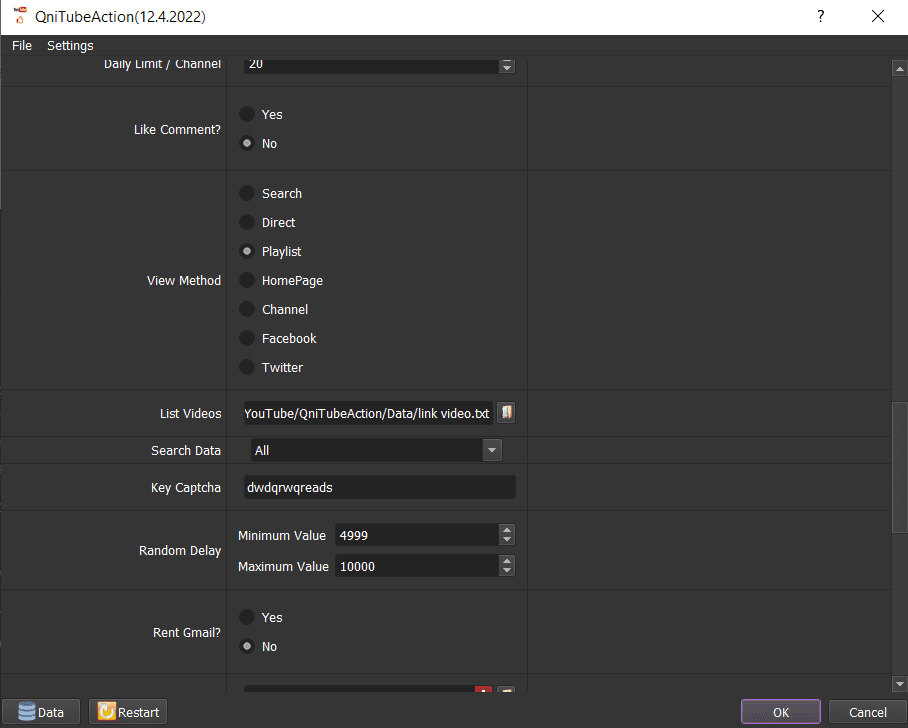This screenshot has width=908, height=728.
Task: Click the Key Captcha label
Action: coord(186,488)
